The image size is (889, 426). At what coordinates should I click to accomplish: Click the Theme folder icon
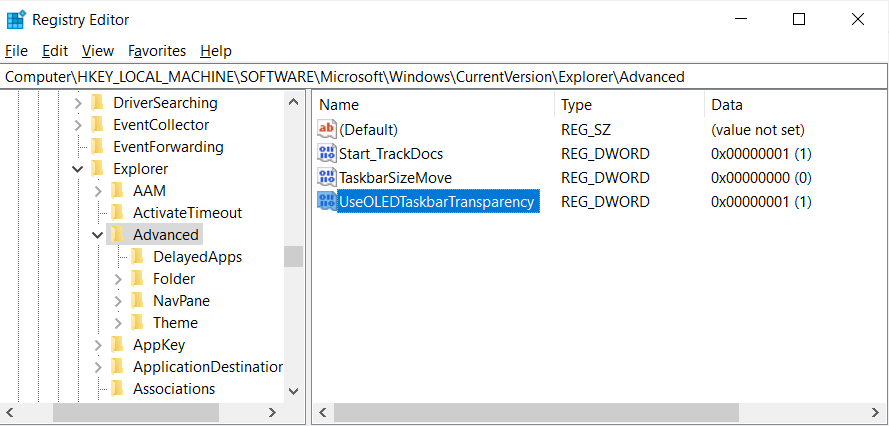pyautogui.click(x=138, y=323)
